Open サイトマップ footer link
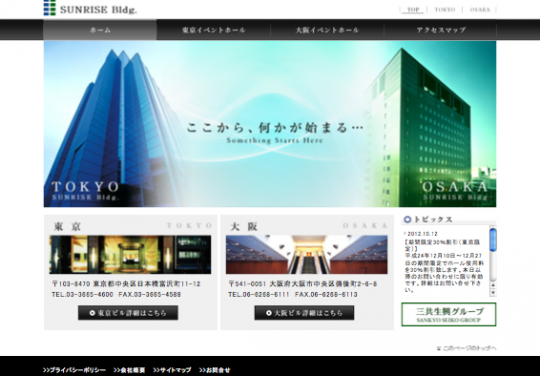The height and width of the screenshot is (376, 540). 172,370
